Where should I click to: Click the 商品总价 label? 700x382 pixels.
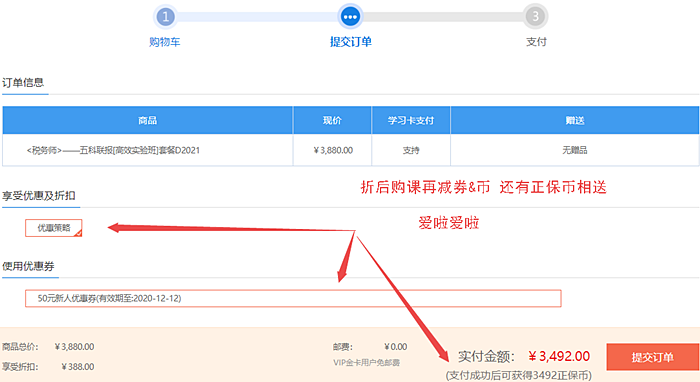click(20, 347)
